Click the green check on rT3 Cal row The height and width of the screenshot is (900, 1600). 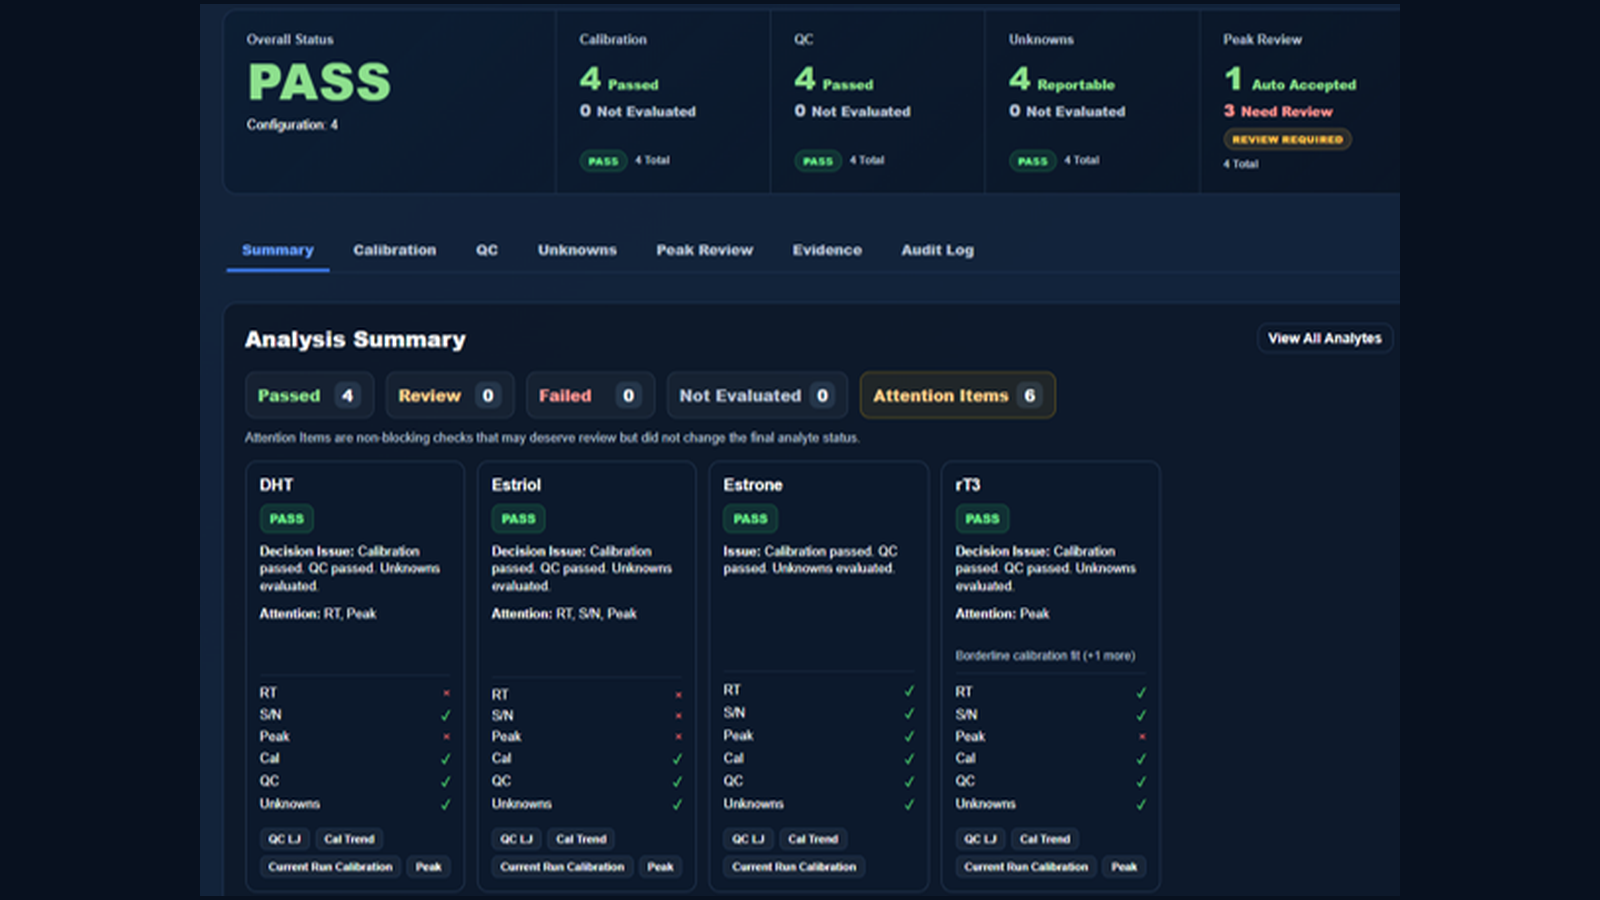click(1142, 759)
